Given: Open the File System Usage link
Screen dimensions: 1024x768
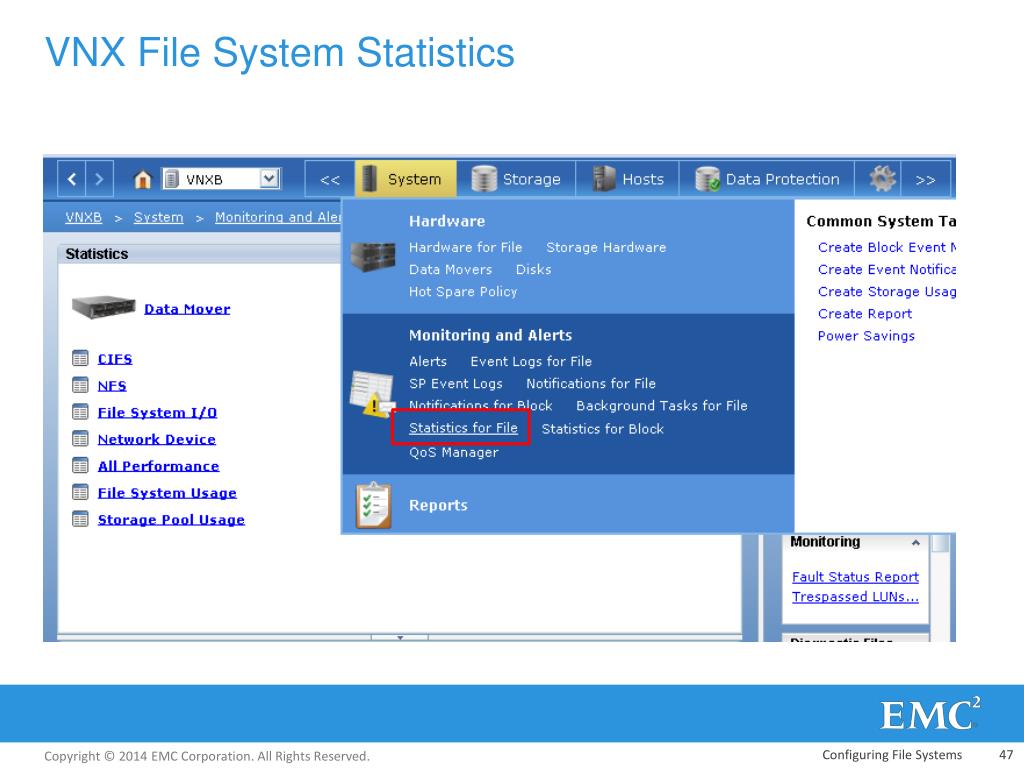Looking at the screenshot, I should 167,493.
